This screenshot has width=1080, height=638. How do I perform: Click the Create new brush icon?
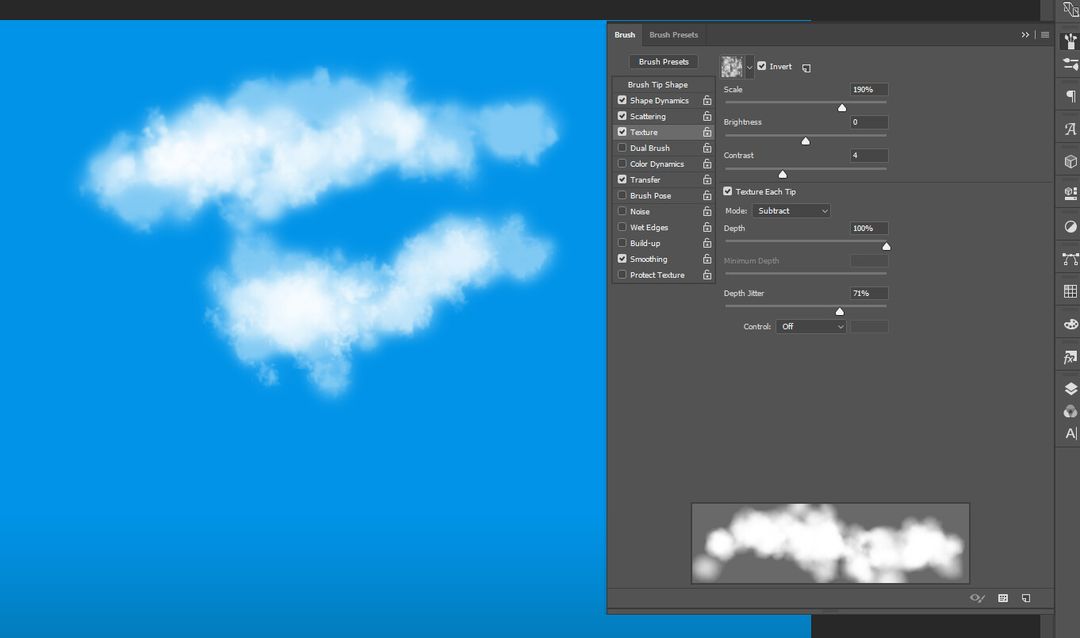click(x=1026, y=598)
